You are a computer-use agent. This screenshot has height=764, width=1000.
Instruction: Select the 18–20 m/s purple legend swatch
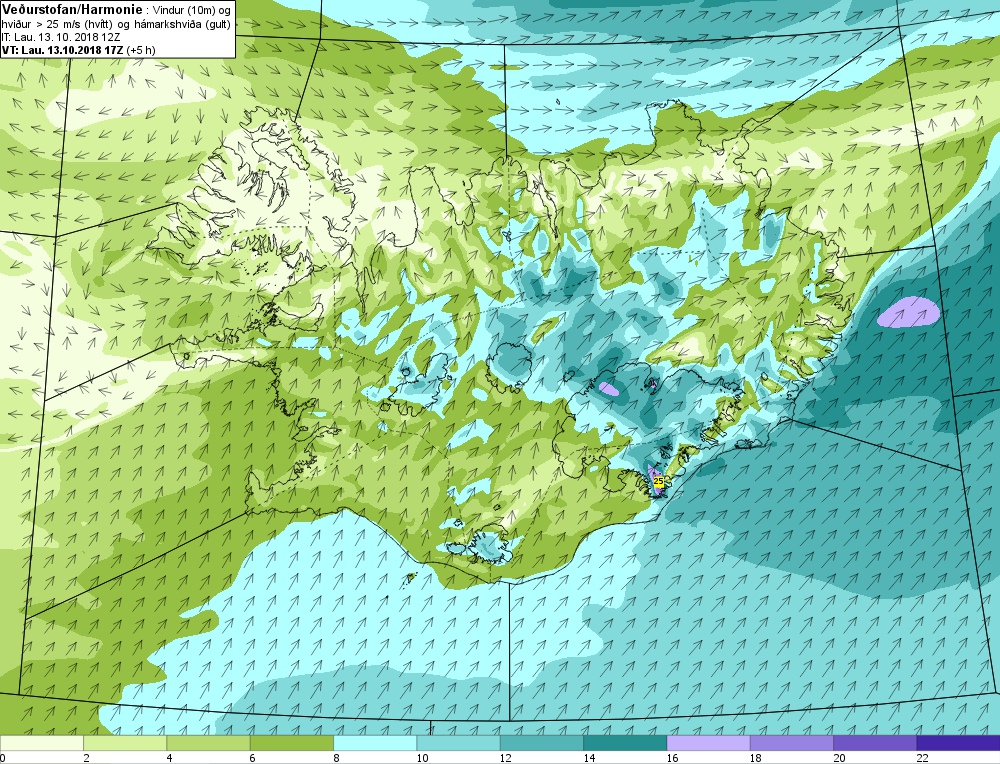791,743
